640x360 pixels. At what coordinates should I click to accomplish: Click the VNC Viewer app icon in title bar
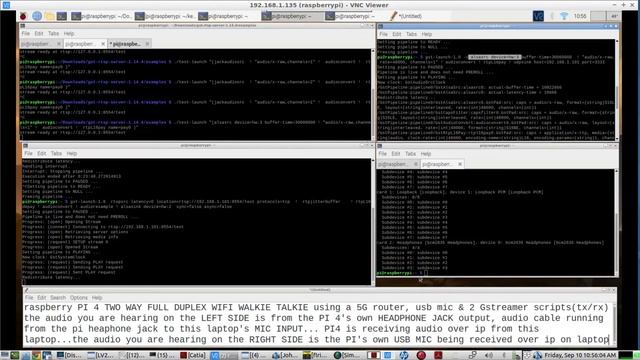(x=6, y=5)
